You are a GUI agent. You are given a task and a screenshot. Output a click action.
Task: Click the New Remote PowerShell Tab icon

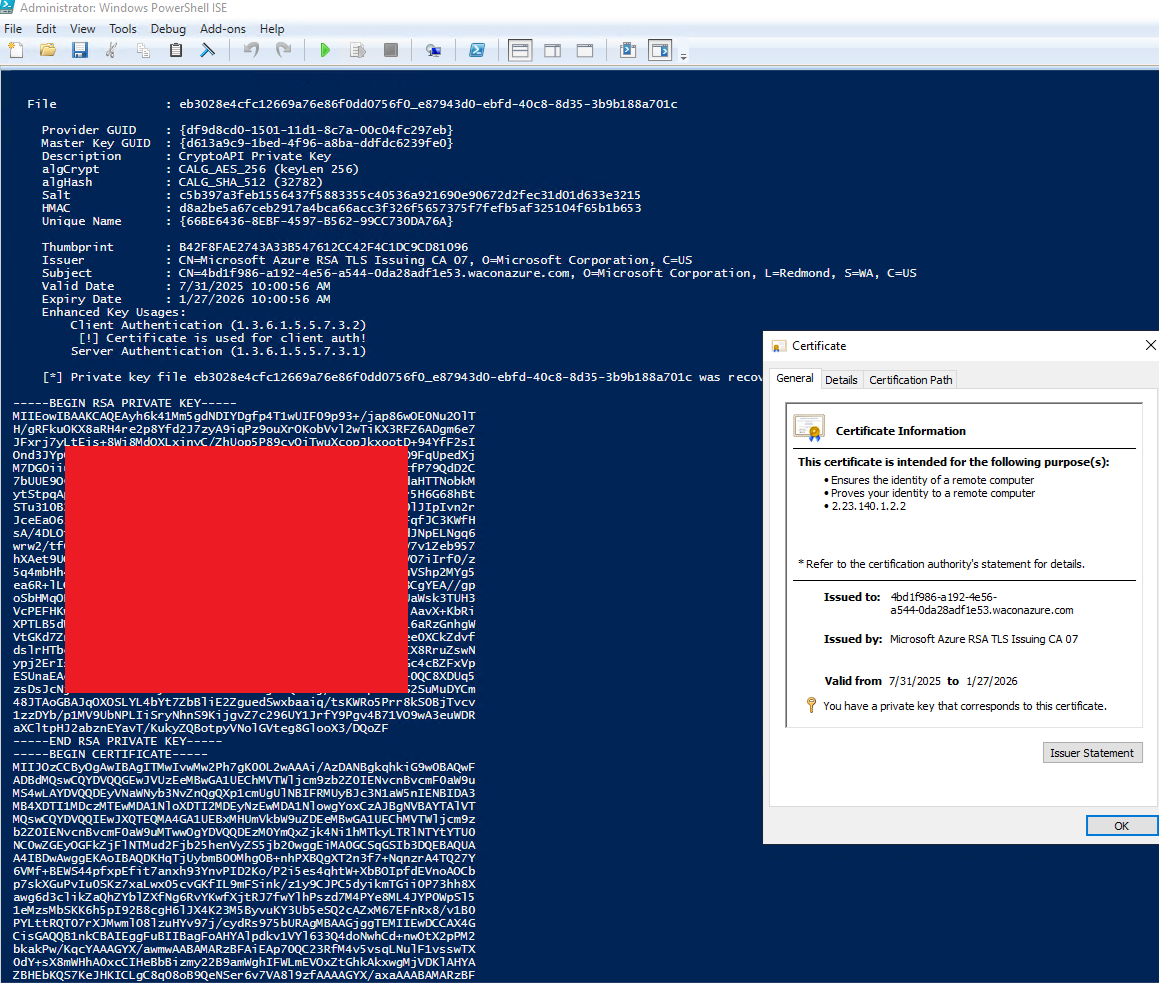tap(433, 50)
